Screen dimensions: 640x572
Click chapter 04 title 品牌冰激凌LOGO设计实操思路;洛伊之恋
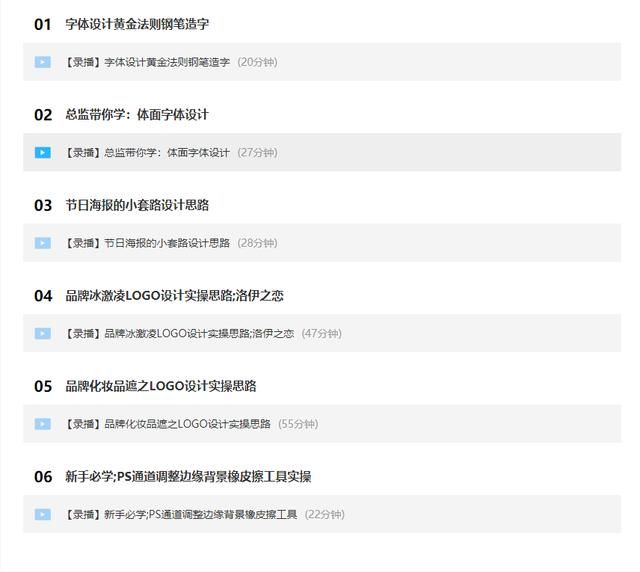(x=175, y=296)
